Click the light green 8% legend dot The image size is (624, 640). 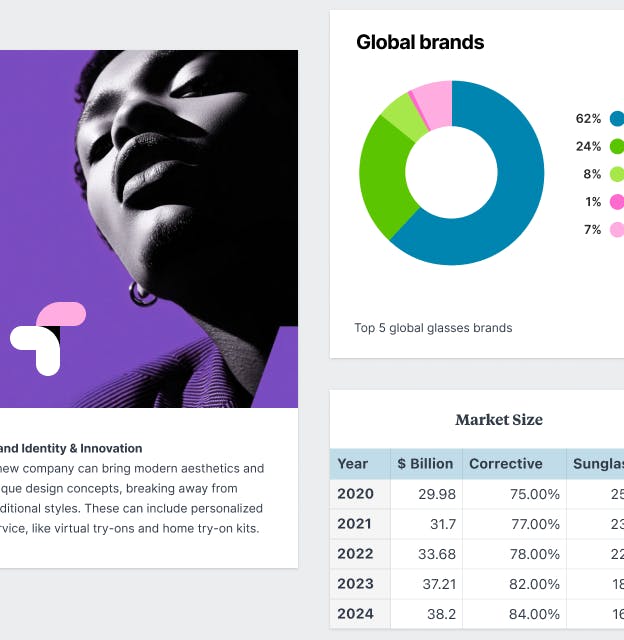[x=617, y=174]
